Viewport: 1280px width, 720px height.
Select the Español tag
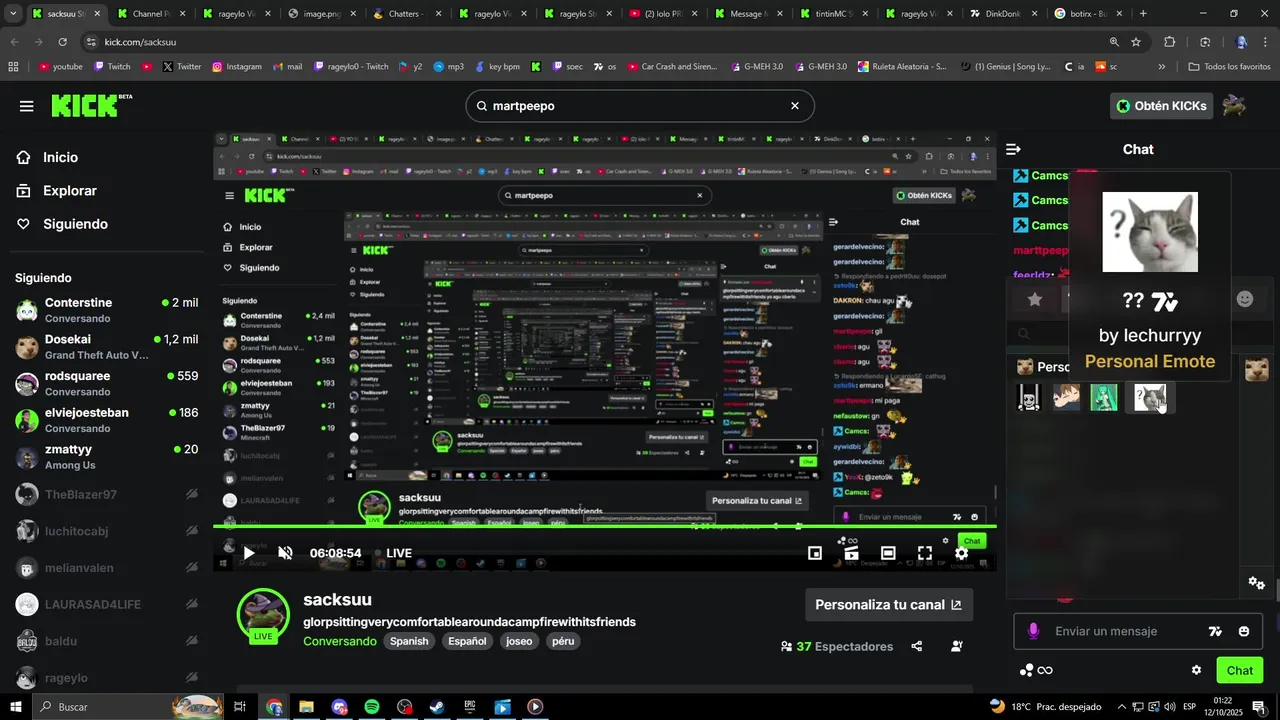point(467,641)
